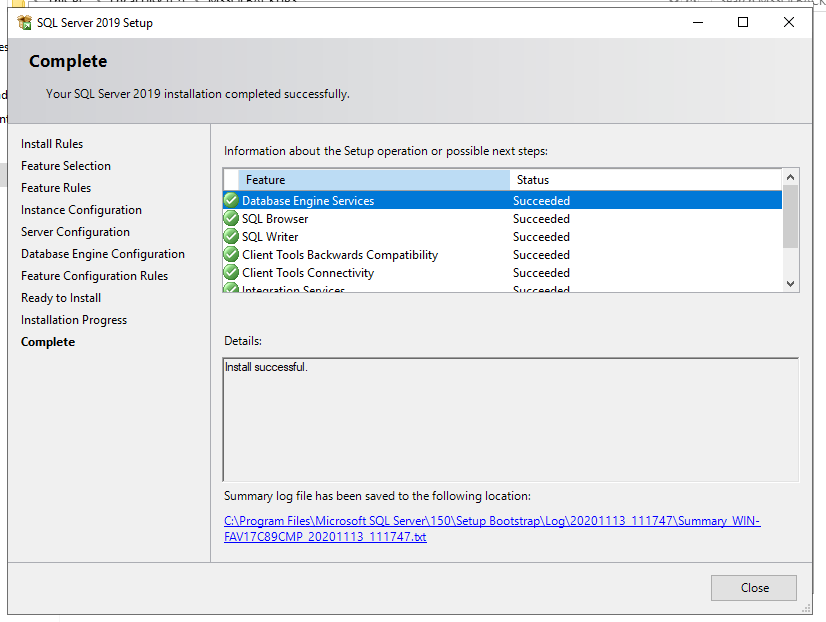The width and height of the screenshot is (826, 622).
Task: Click the Feature Rules step
Action: [56, 188]
